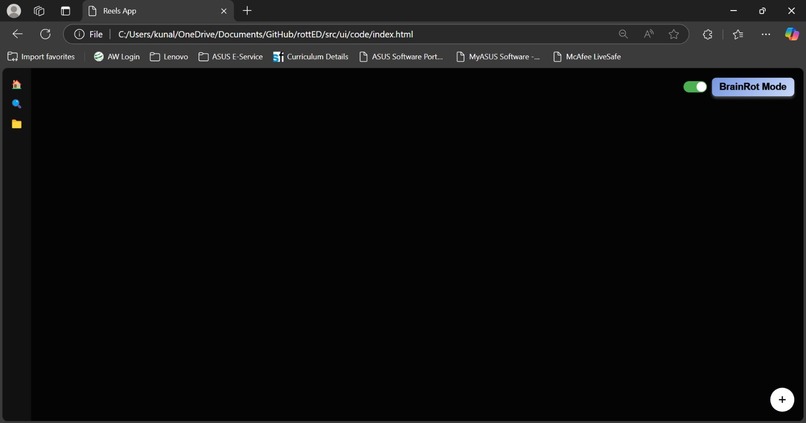Open the ASUS Software Port... bookmark

tap(401, 57)
